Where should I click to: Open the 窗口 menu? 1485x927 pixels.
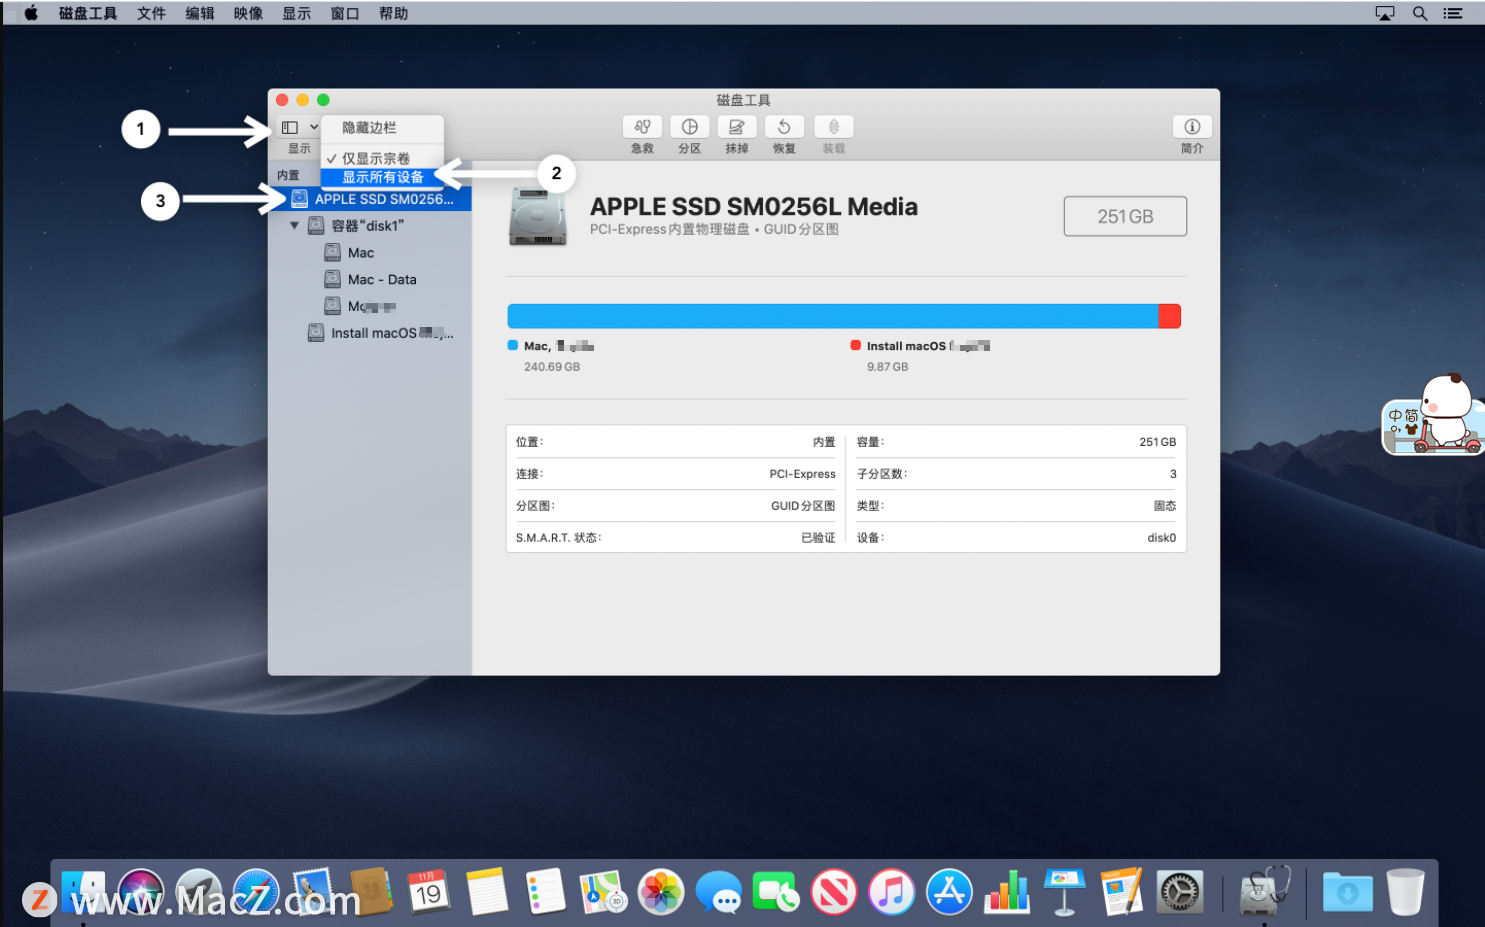(x=345, y=13)
